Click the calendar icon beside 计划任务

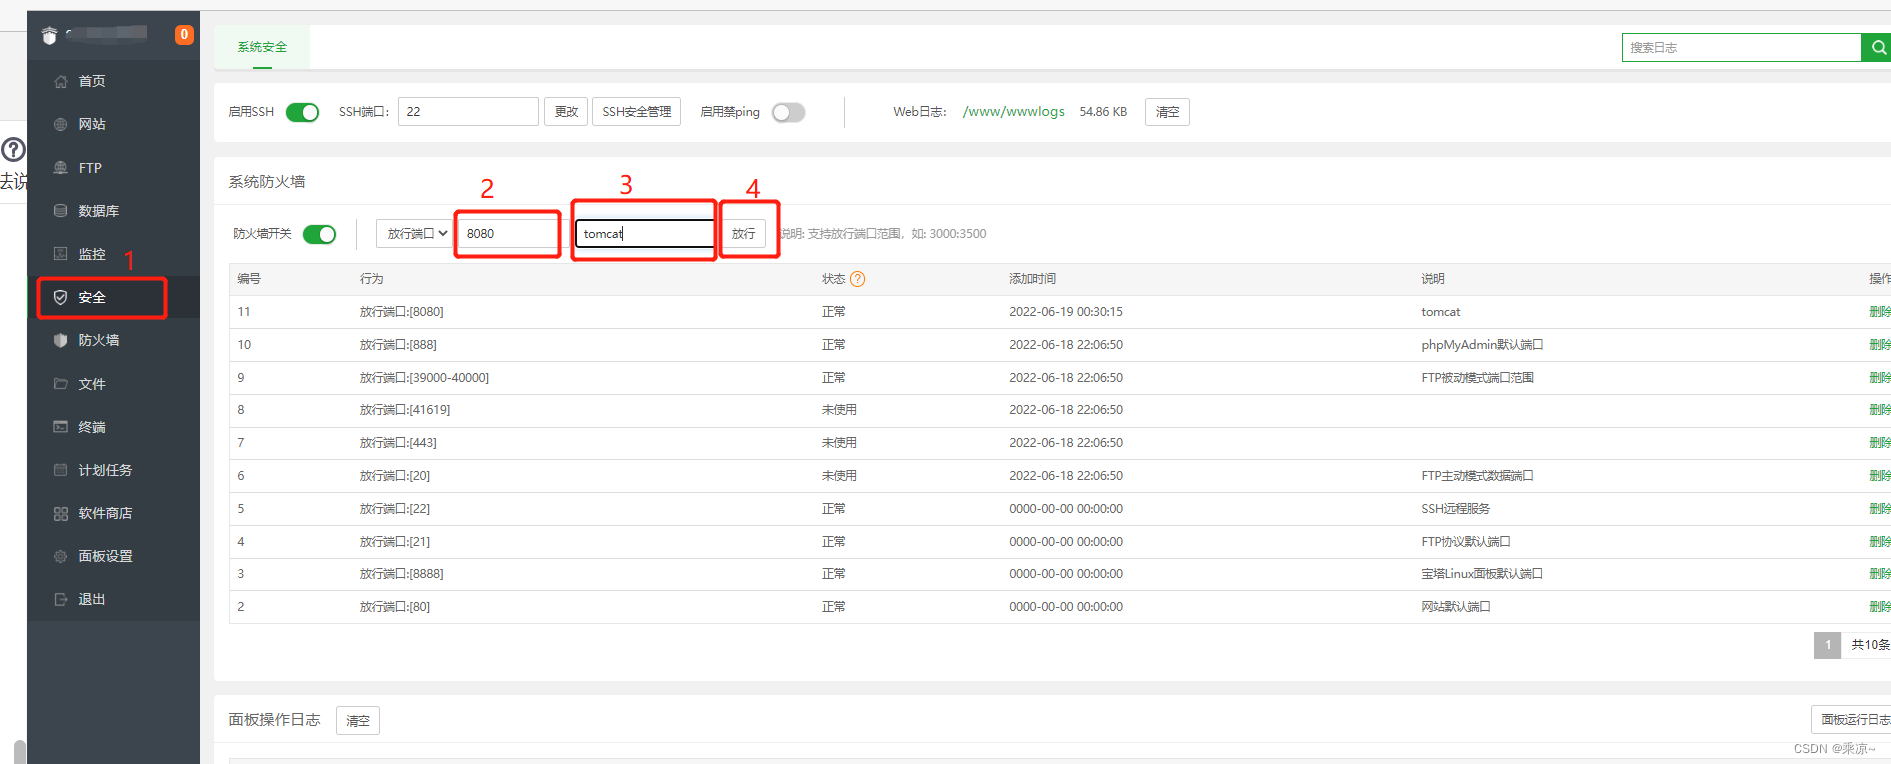61,470
